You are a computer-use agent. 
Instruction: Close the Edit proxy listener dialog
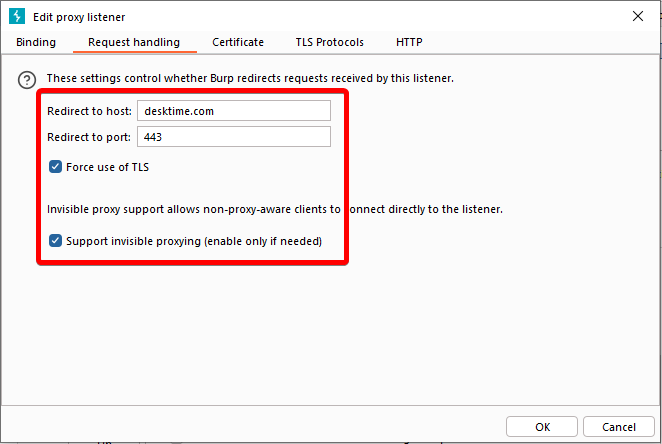(638, 17)
